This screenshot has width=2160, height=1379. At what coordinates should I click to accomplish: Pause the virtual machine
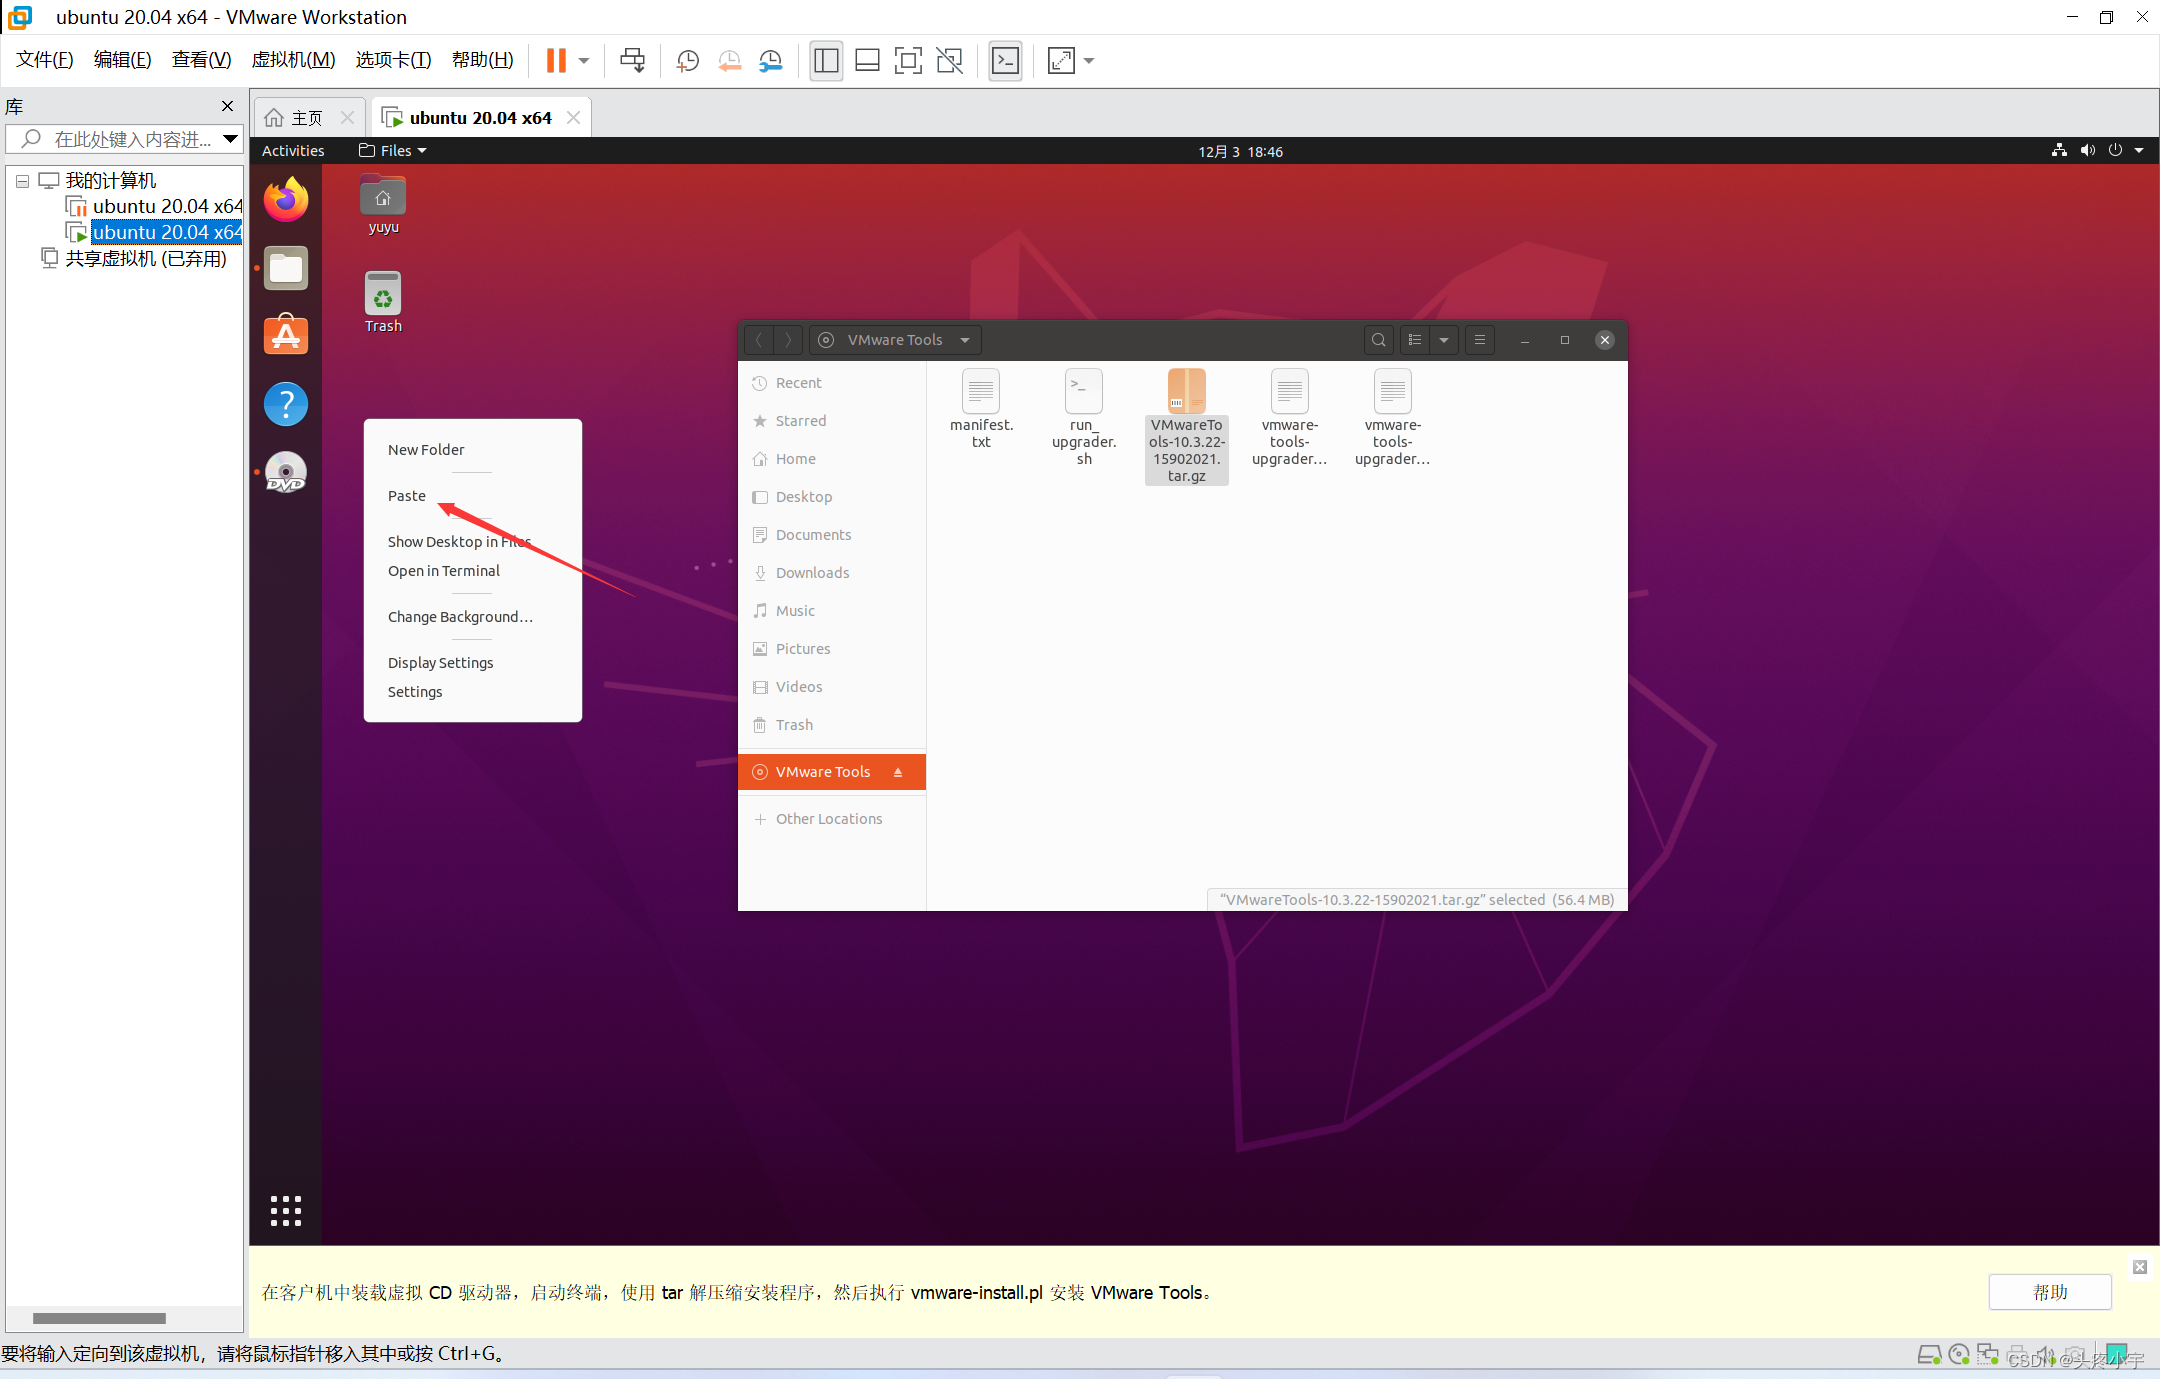click(556, 61)
